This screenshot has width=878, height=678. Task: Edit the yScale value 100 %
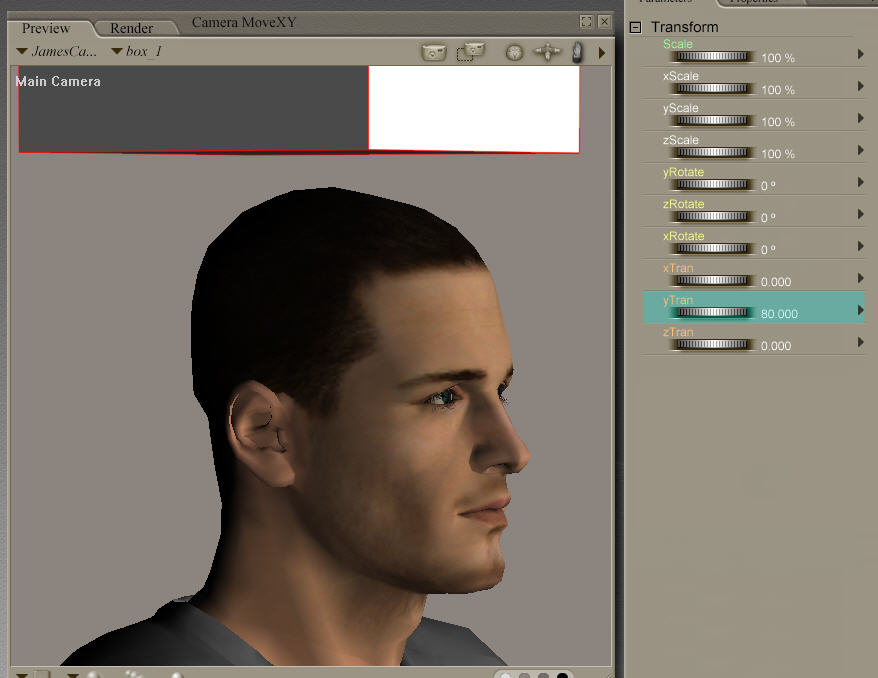coord(778,121)
